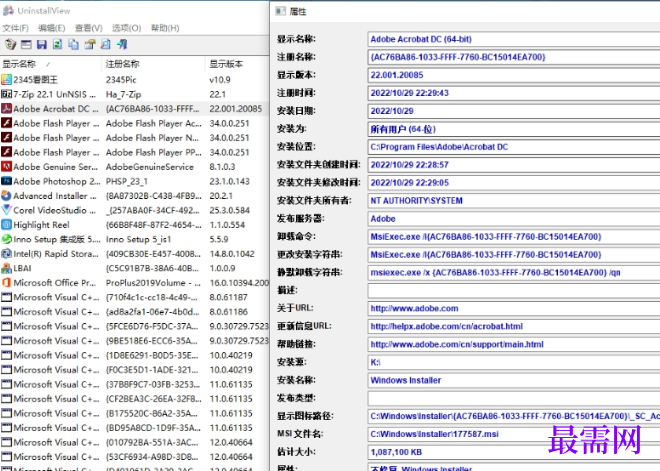Click the Corel VideoStudio row icon
The image size is (660, 471).
point(6,210)
